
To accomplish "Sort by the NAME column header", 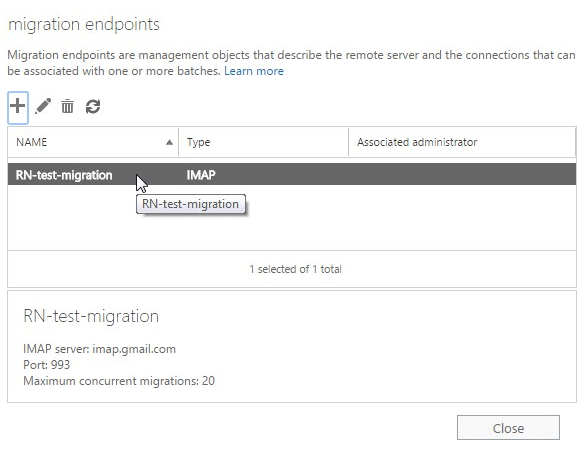I will pos(93,142).
